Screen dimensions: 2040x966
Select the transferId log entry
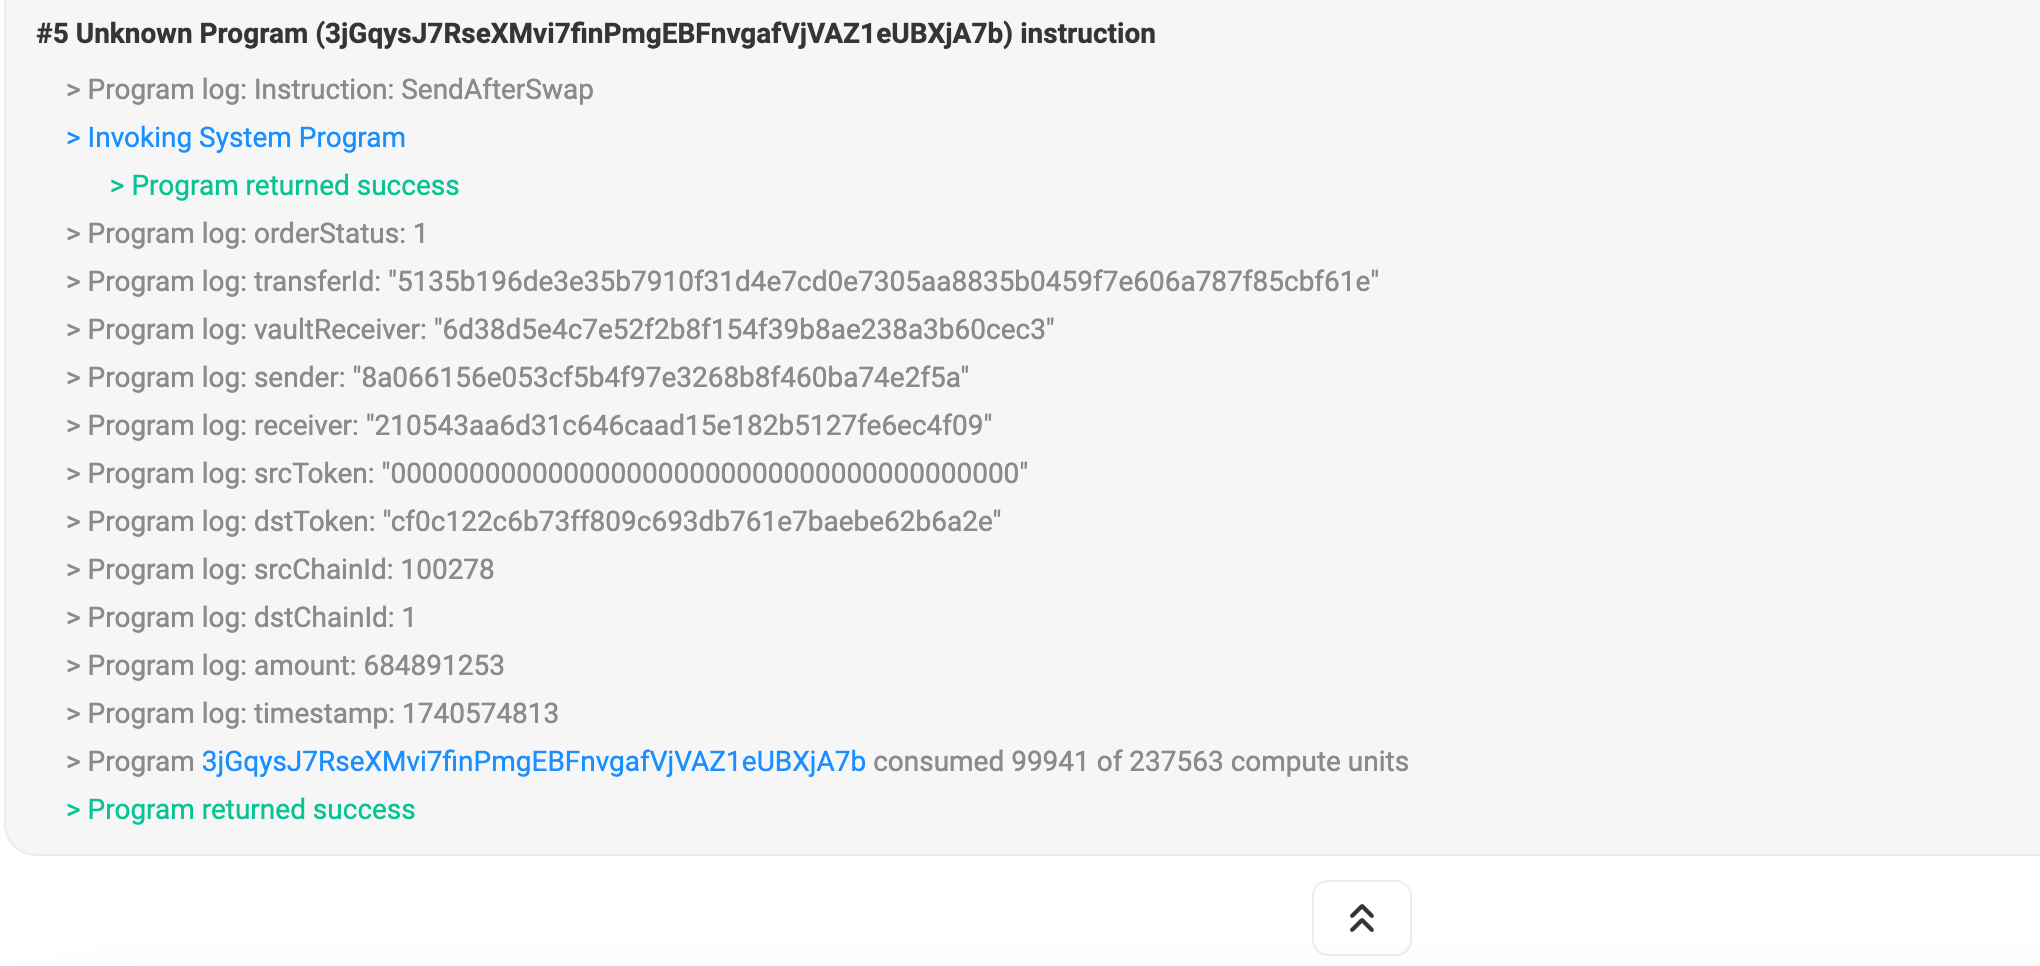click(723, 282)
